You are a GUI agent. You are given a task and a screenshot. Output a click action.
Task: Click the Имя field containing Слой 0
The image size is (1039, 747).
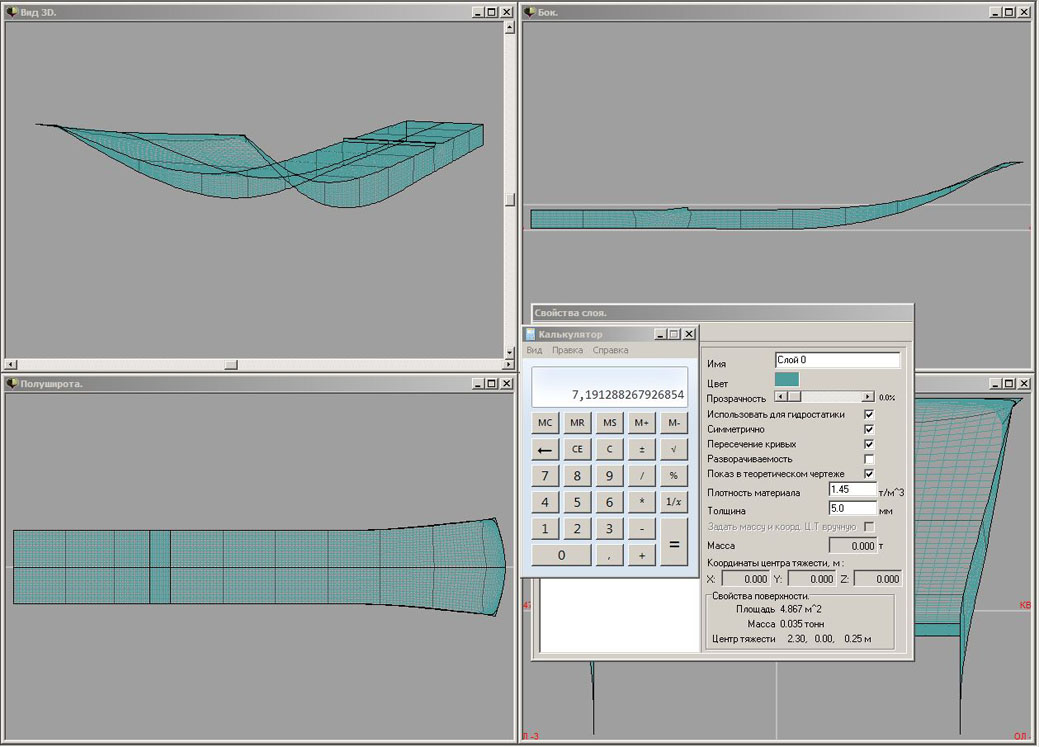(837, 360)
